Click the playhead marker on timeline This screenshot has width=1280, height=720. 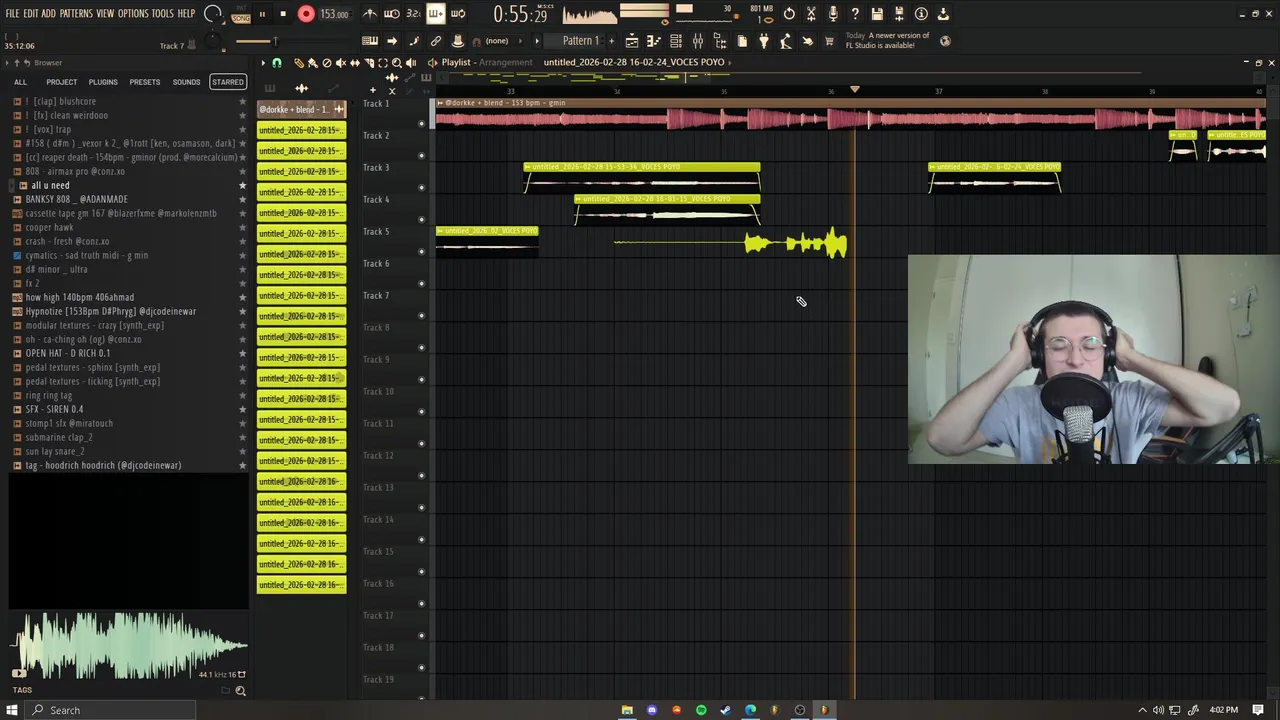854,90
